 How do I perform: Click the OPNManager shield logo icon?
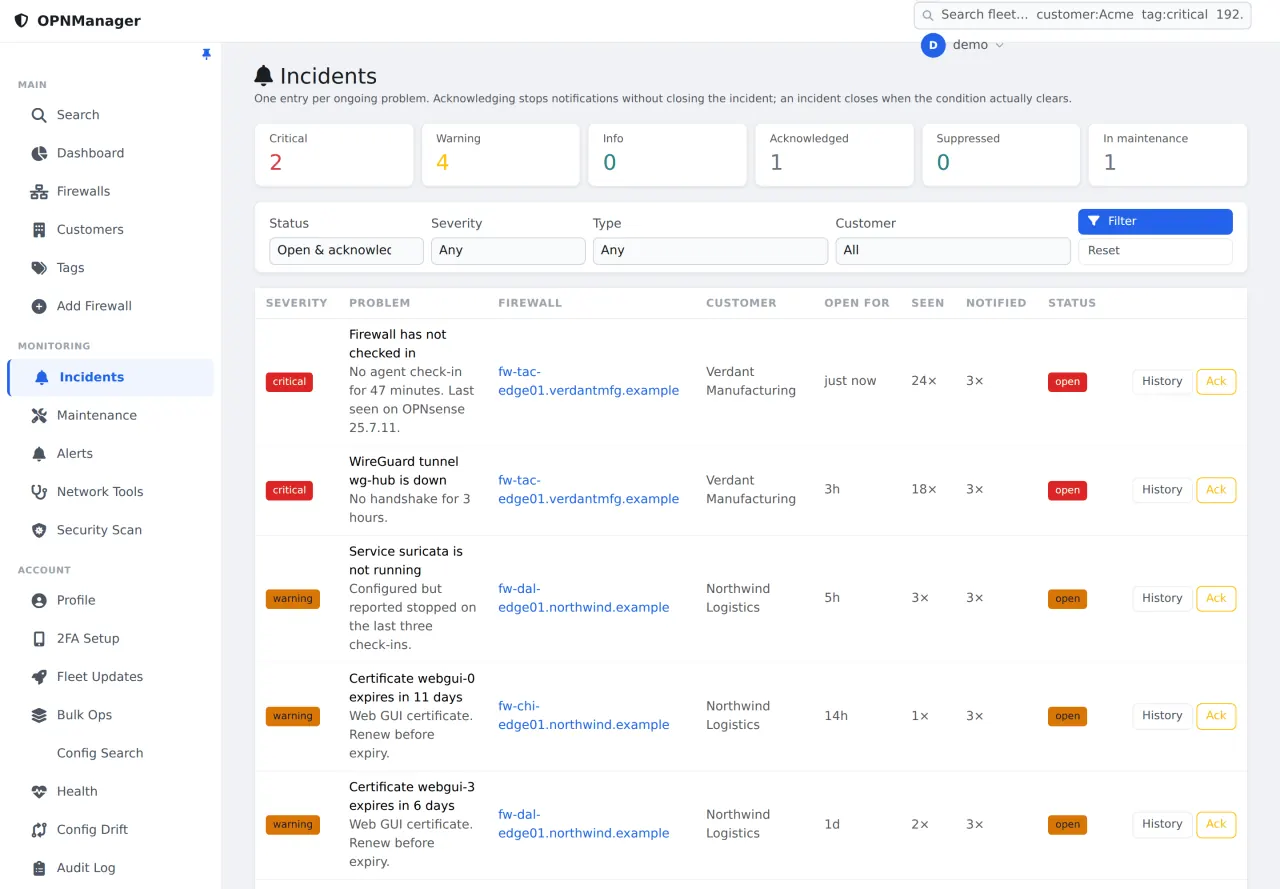click(x=22, y=20)
